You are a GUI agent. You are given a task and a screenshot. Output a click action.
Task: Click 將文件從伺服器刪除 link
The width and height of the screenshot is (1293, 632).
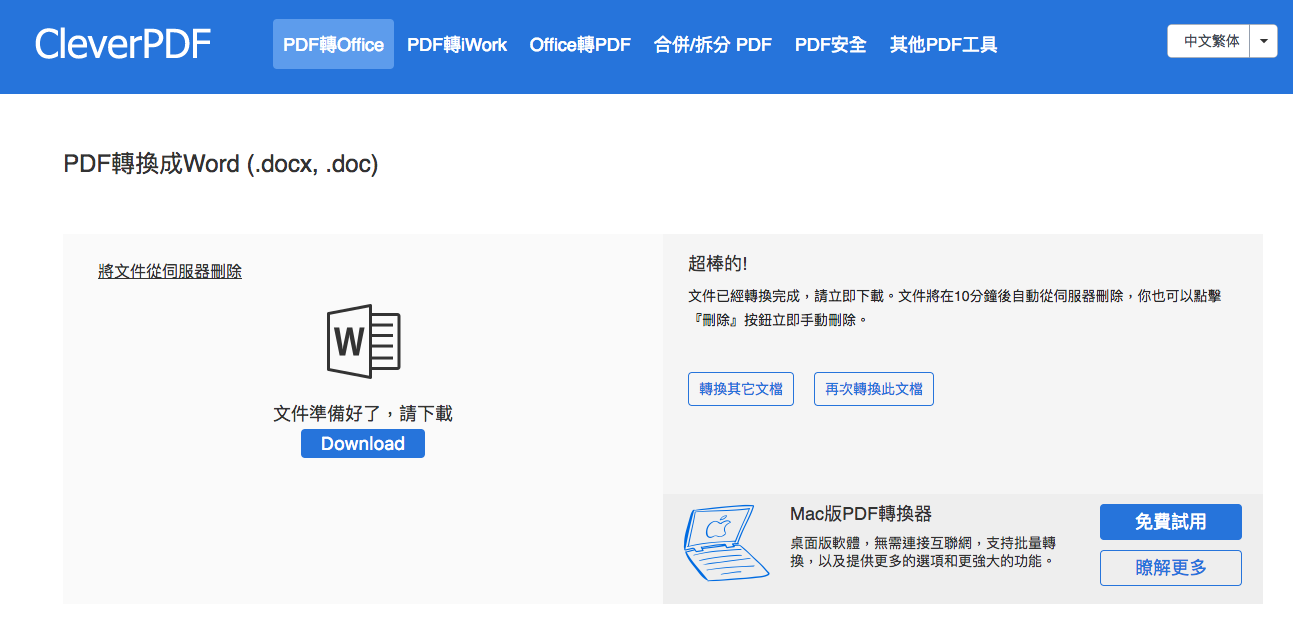pyautogui.click(x=170, y=271)
